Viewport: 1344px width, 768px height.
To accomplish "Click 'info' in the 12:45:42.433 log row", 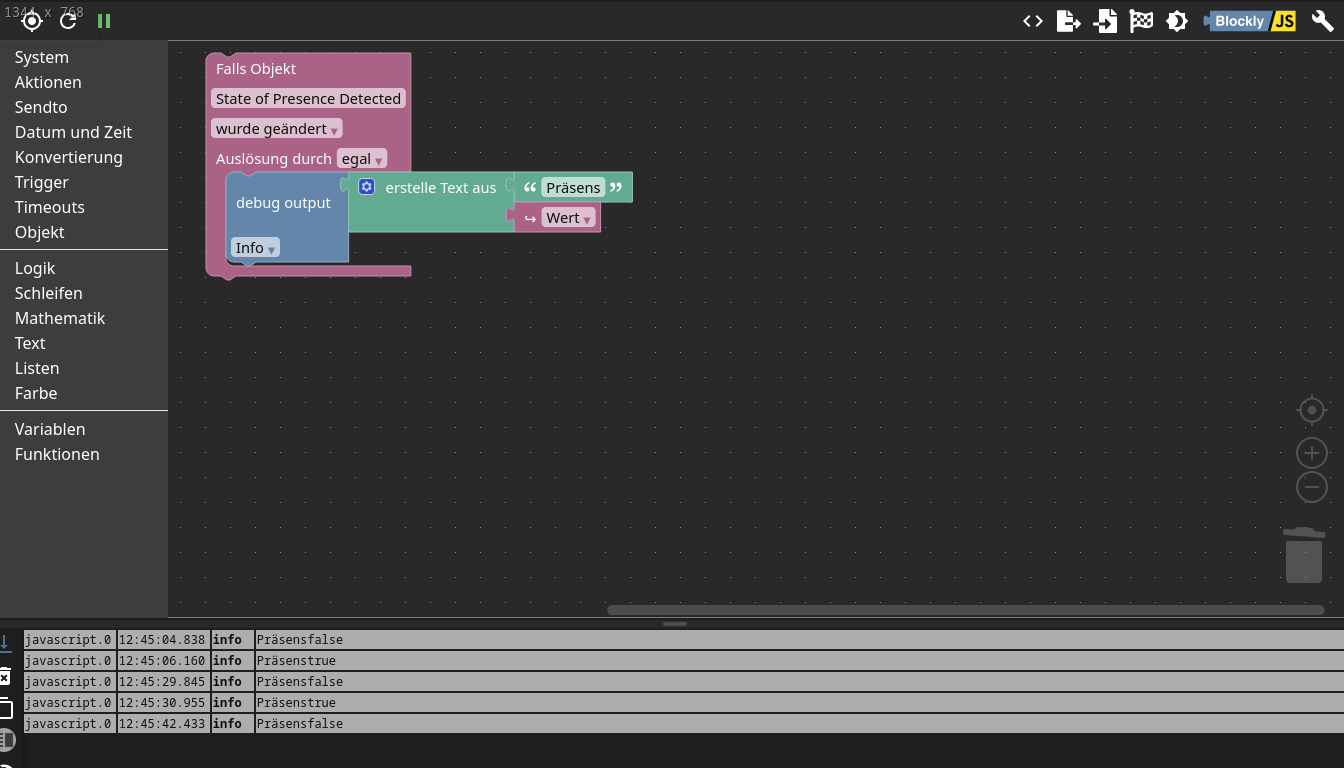I will click(227, 724).
